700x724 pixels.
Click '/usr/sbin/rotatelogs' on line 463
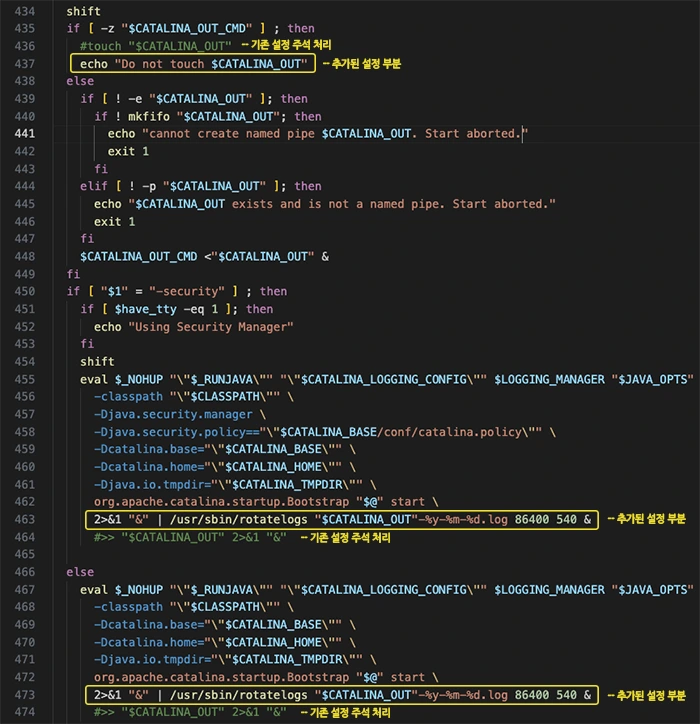(238, 520)
